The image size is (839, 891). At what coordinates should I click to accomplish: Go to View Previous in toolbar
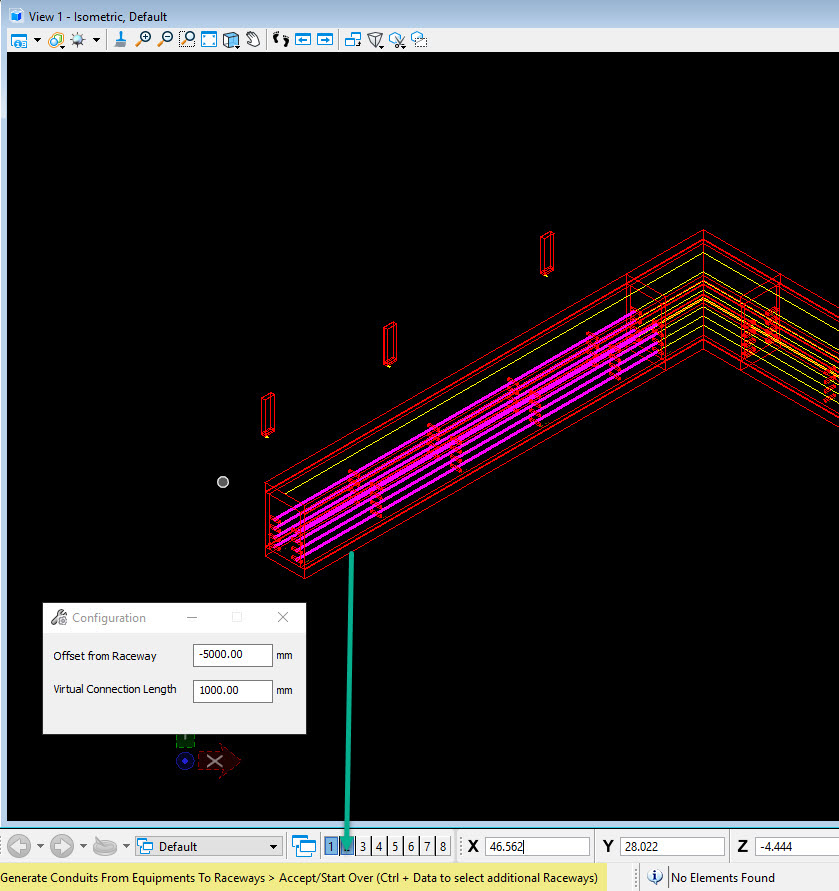pos(303,40)
